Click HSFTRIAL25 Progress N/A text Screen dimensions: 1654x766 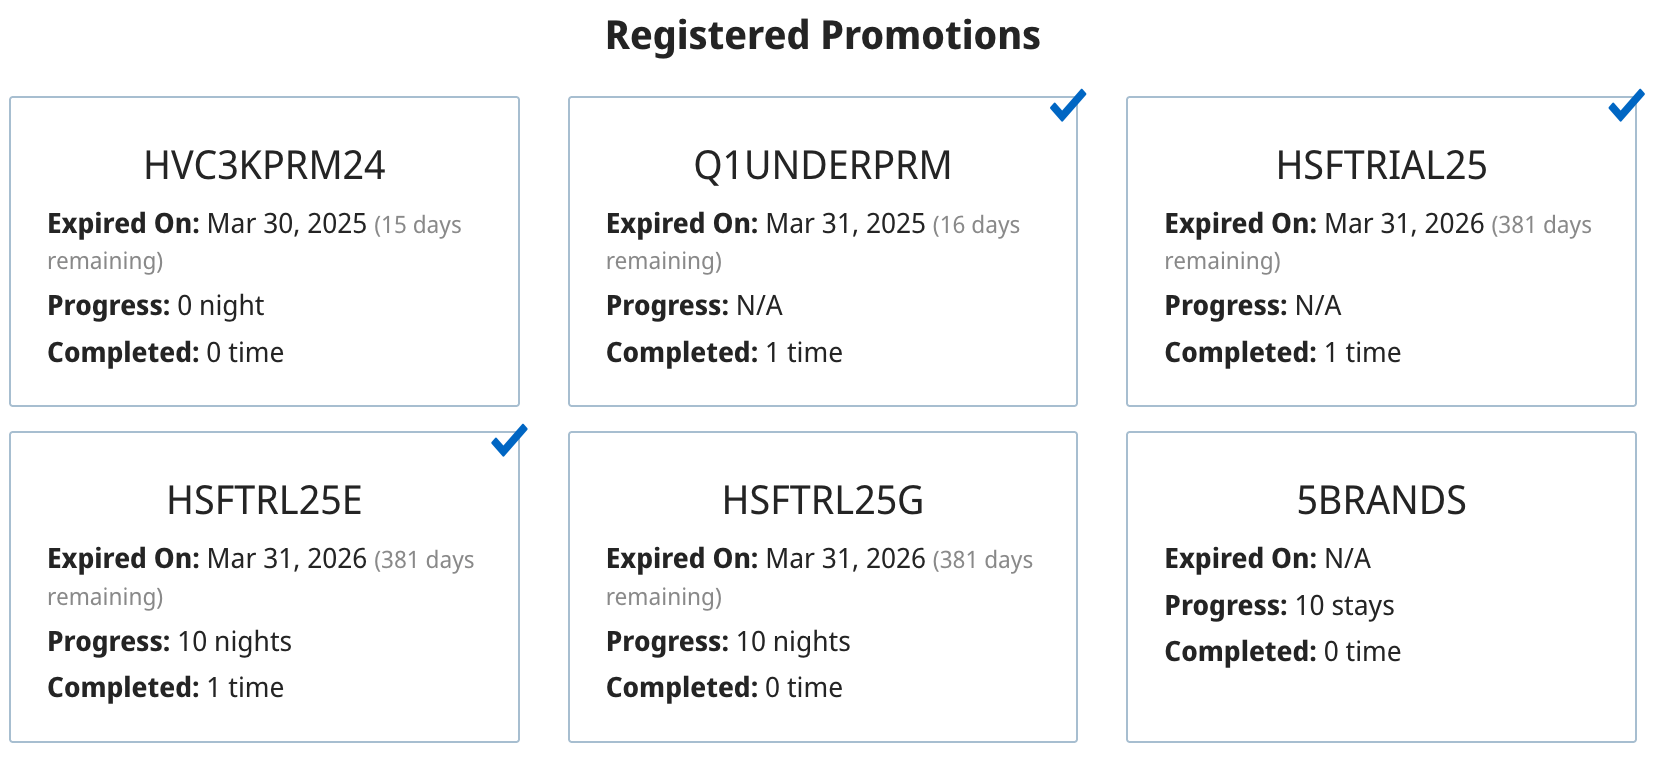1317,306
